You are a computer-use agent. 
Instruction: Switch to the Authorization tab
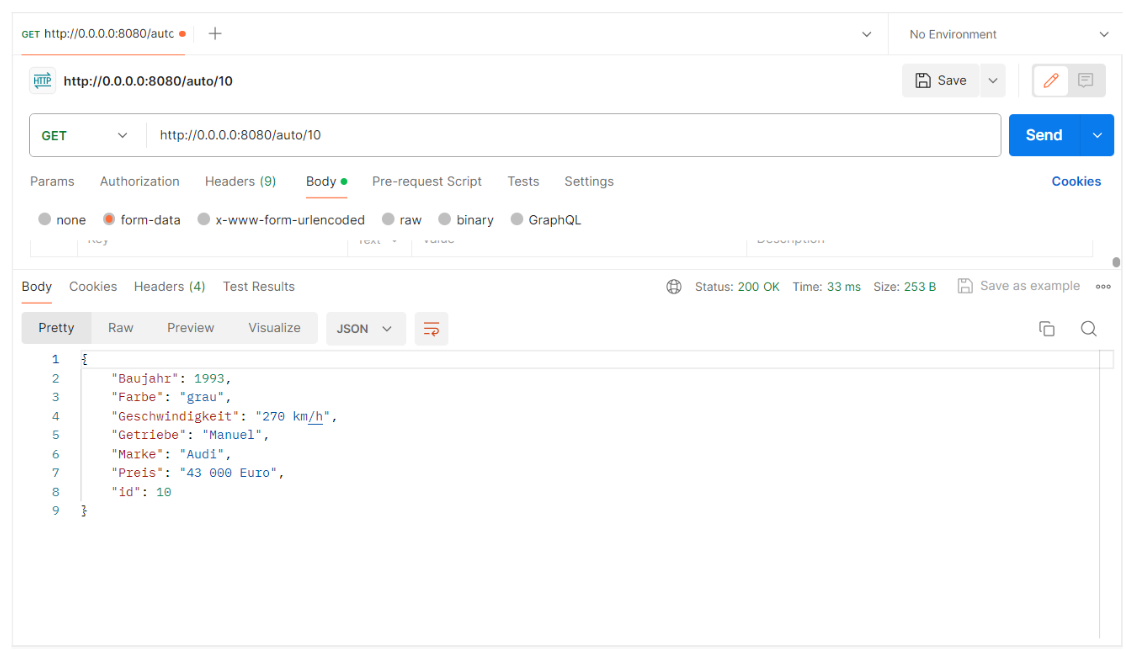(x=139, y=182)
